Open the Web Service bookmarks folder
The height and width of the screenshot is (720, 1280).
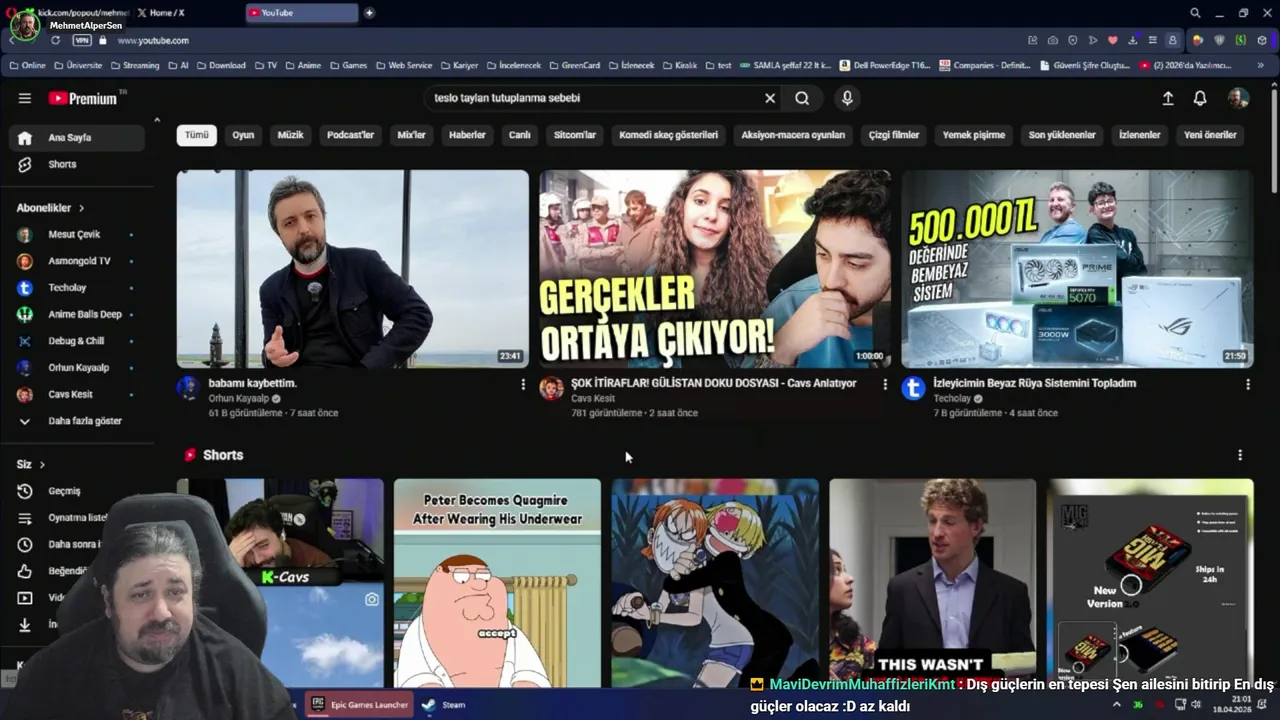(404, 65)
